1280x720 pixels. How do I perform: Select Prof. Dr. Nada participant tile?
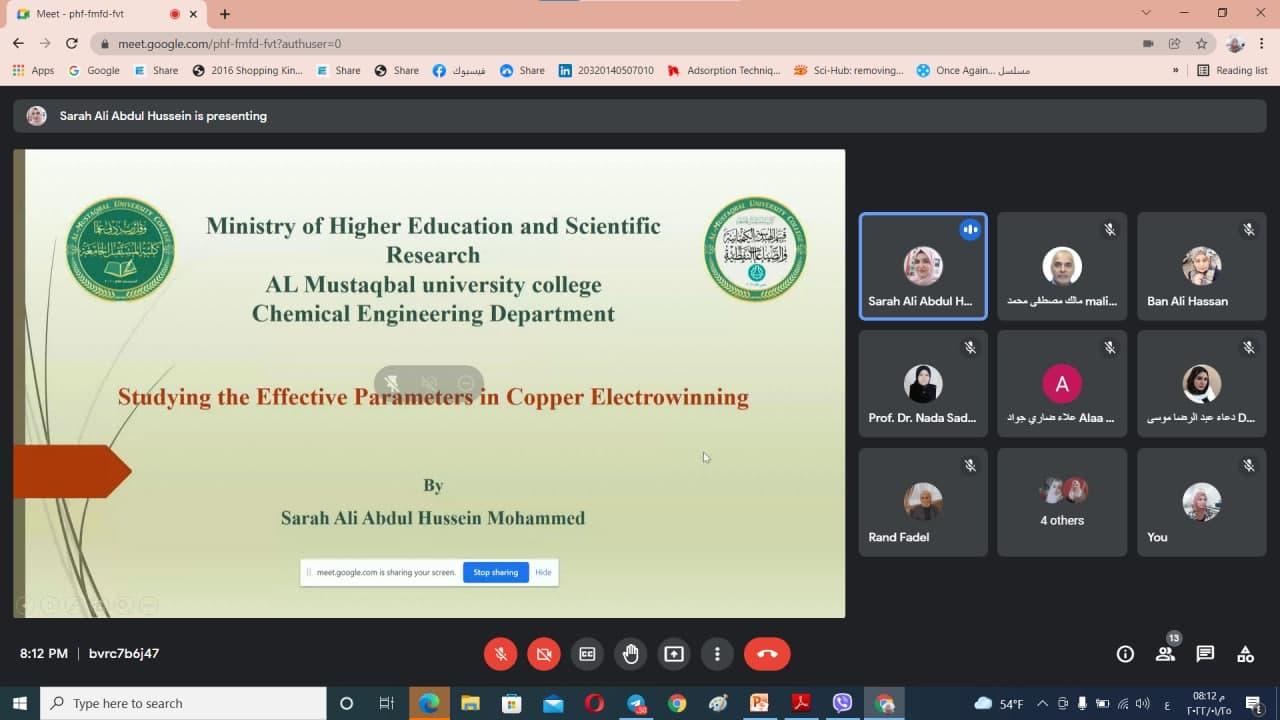pos(923,383)
